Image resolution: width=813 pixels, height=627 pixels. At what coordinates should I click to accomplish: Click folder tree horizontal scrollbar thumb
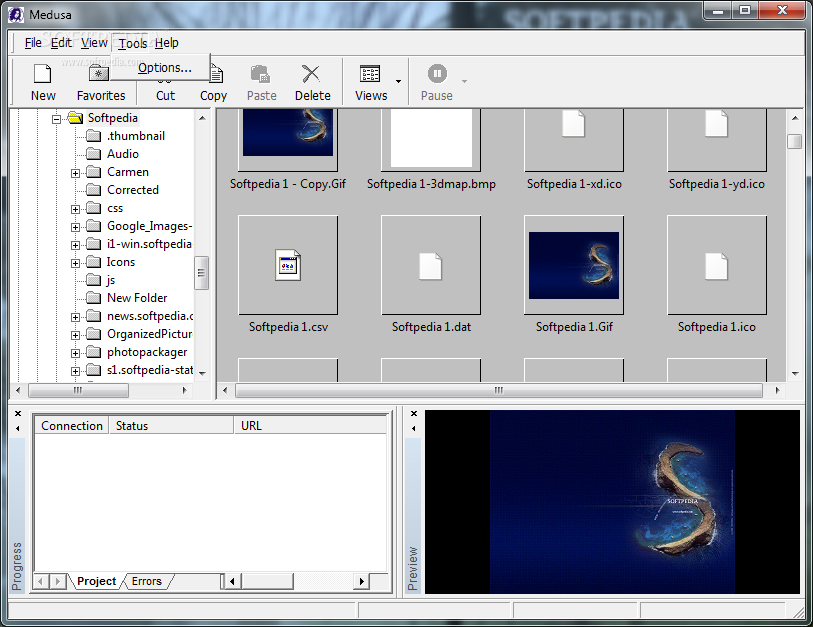point(78,390)
